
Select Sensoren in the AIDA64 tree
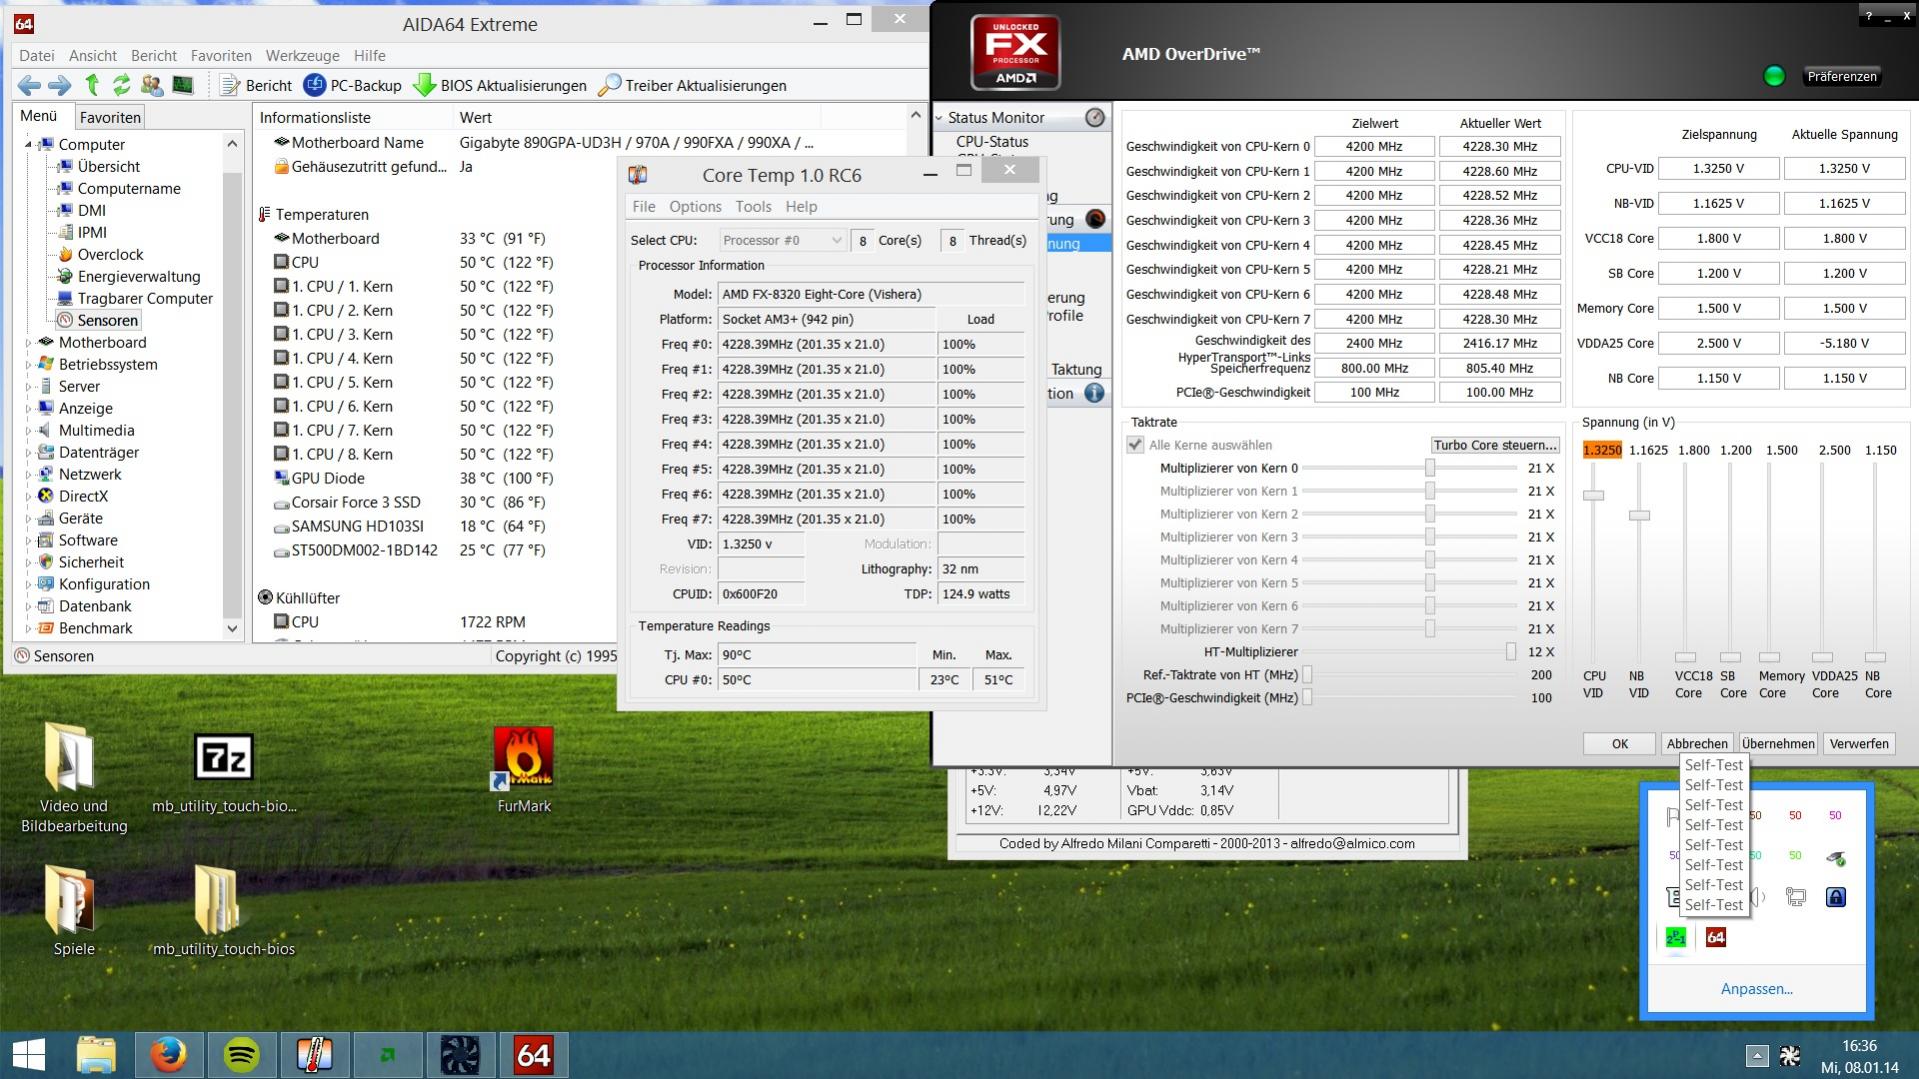[107, 321]
